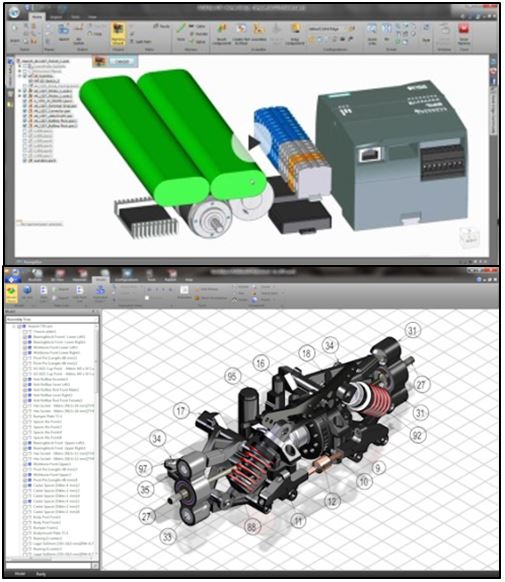Select balloon number 92
The height and width of the screenshot is (582, 505).
point(417,435)
